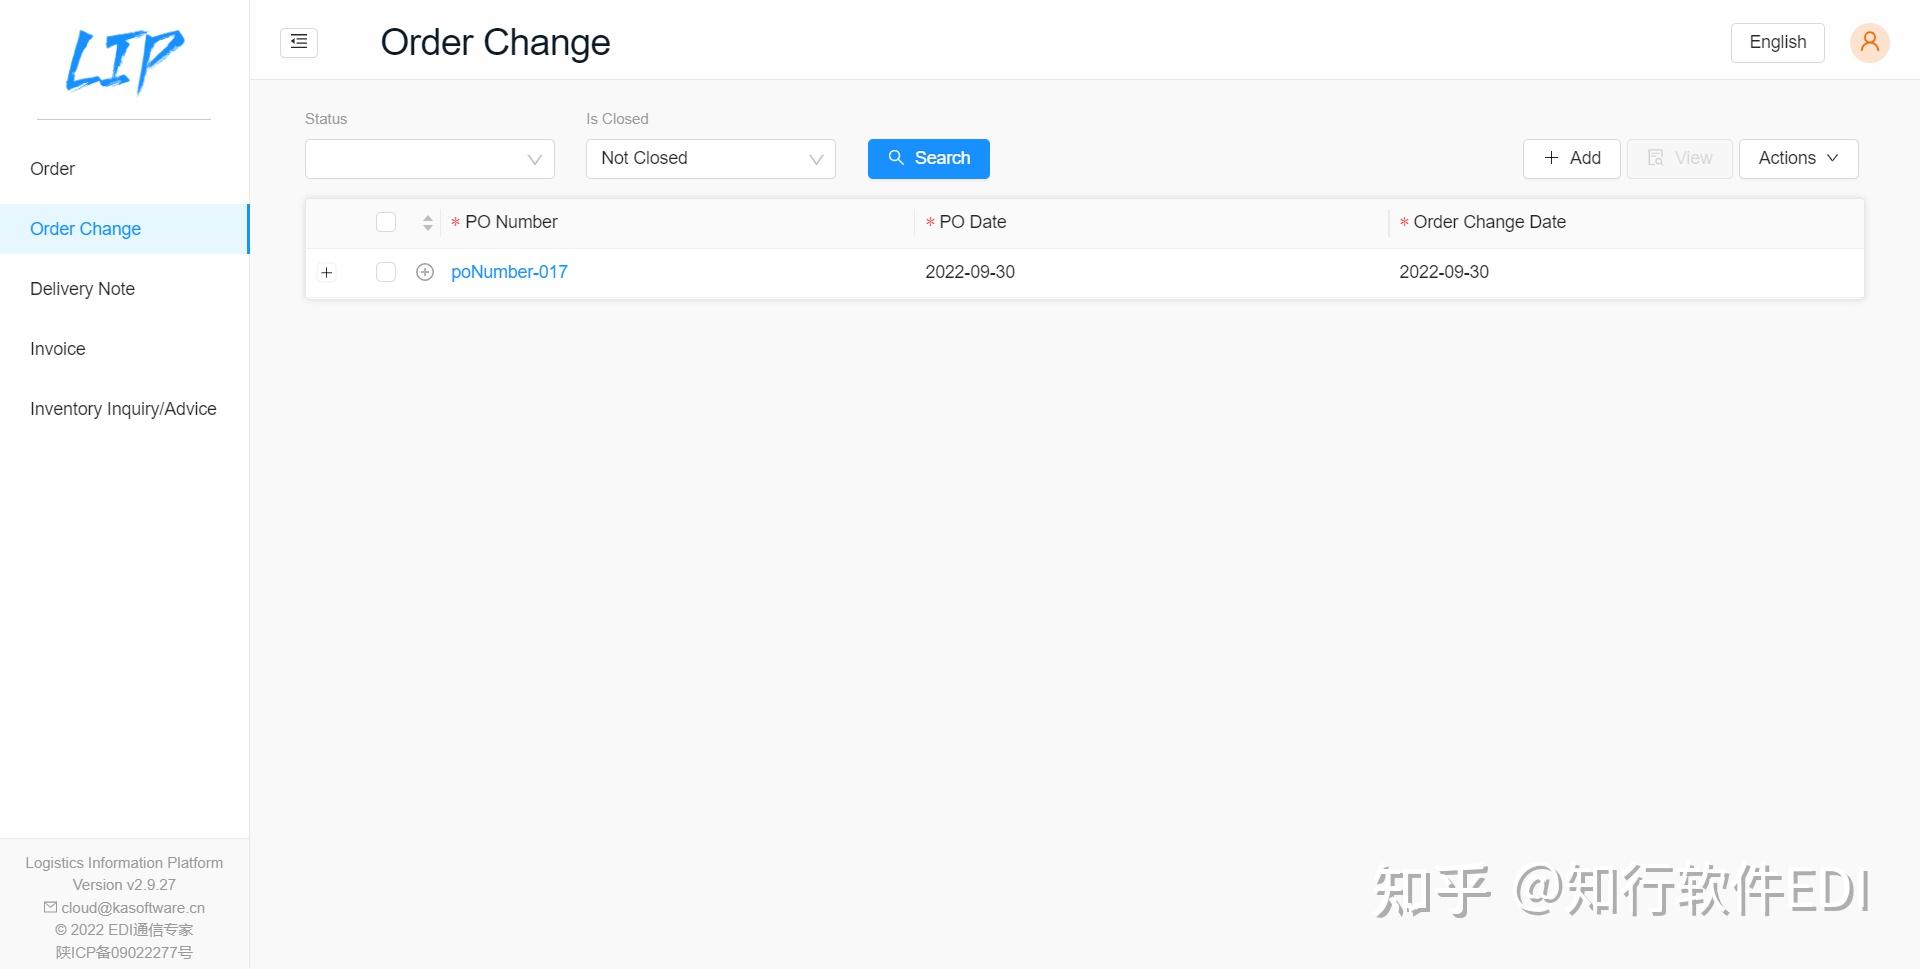Image resolution: width=1920 pixels, height=969 pixels.
Task: Check the select-all checkbox in table header
Action: (x=385, y=222)
